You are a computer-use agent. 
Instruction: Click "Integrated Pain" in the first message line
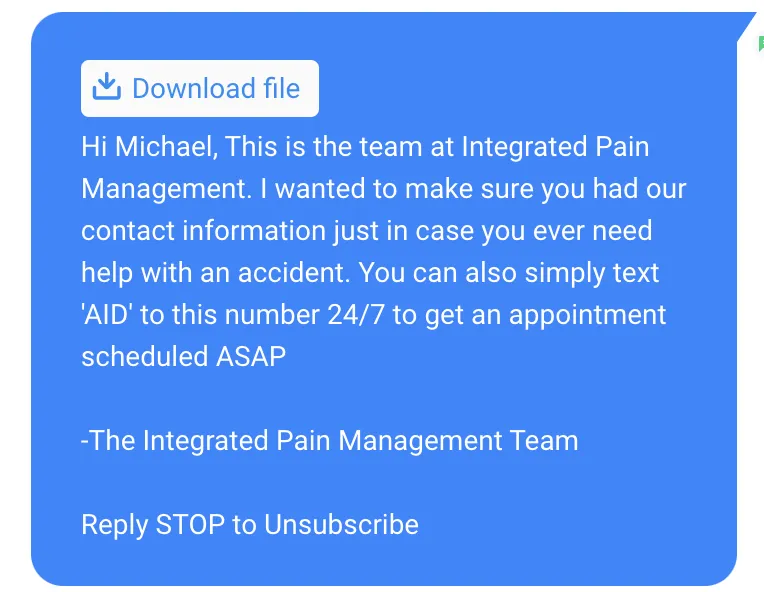pos(555,147)
